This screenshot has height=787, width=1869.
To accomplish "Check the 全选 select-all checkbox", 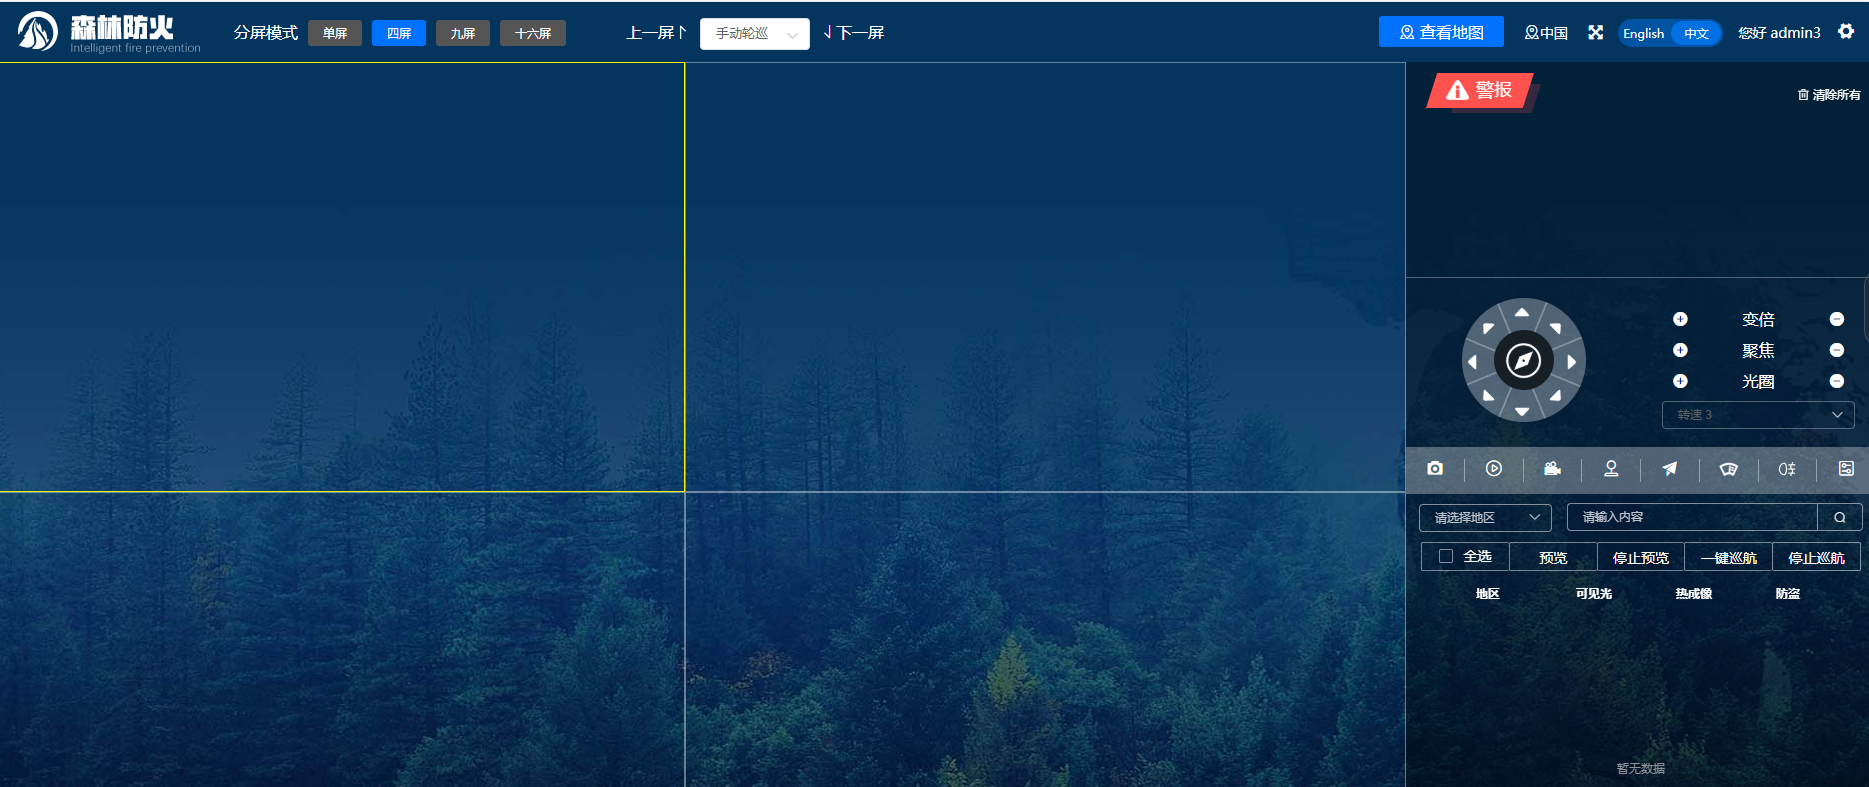I will (x=1446, y=557).
